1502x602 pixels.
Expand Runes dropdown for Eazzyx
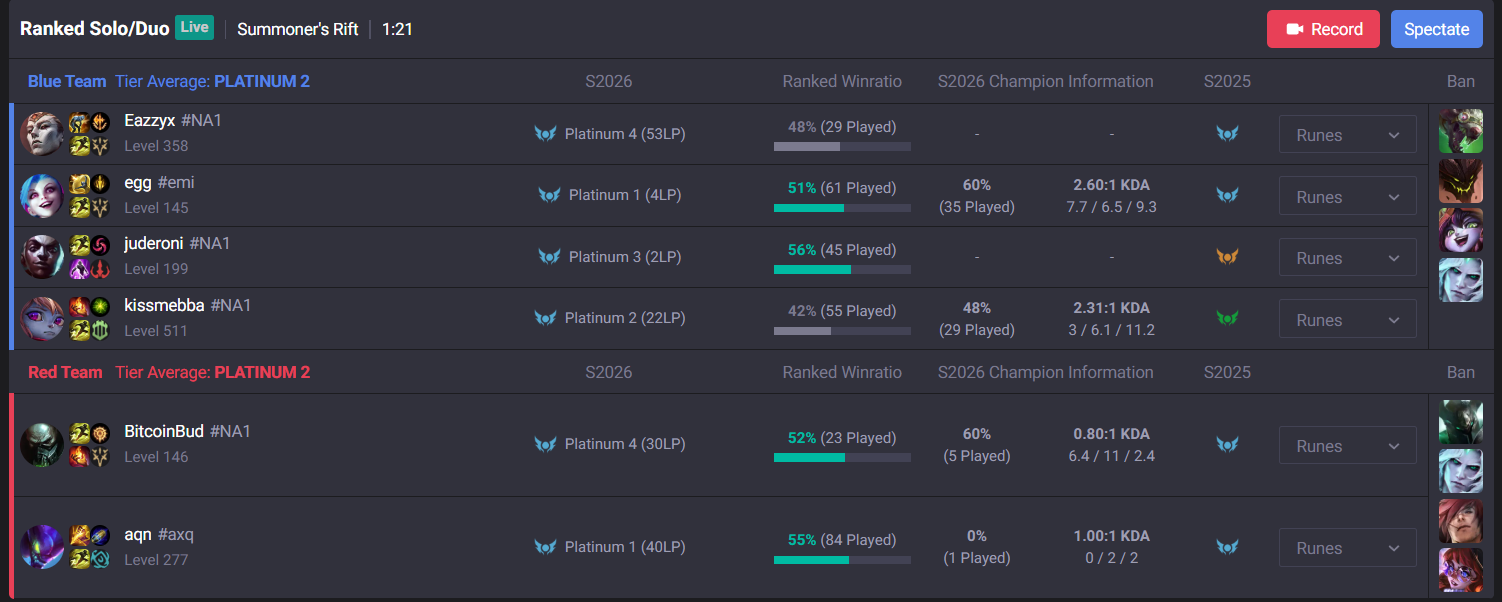click(x=1347, y=135)
